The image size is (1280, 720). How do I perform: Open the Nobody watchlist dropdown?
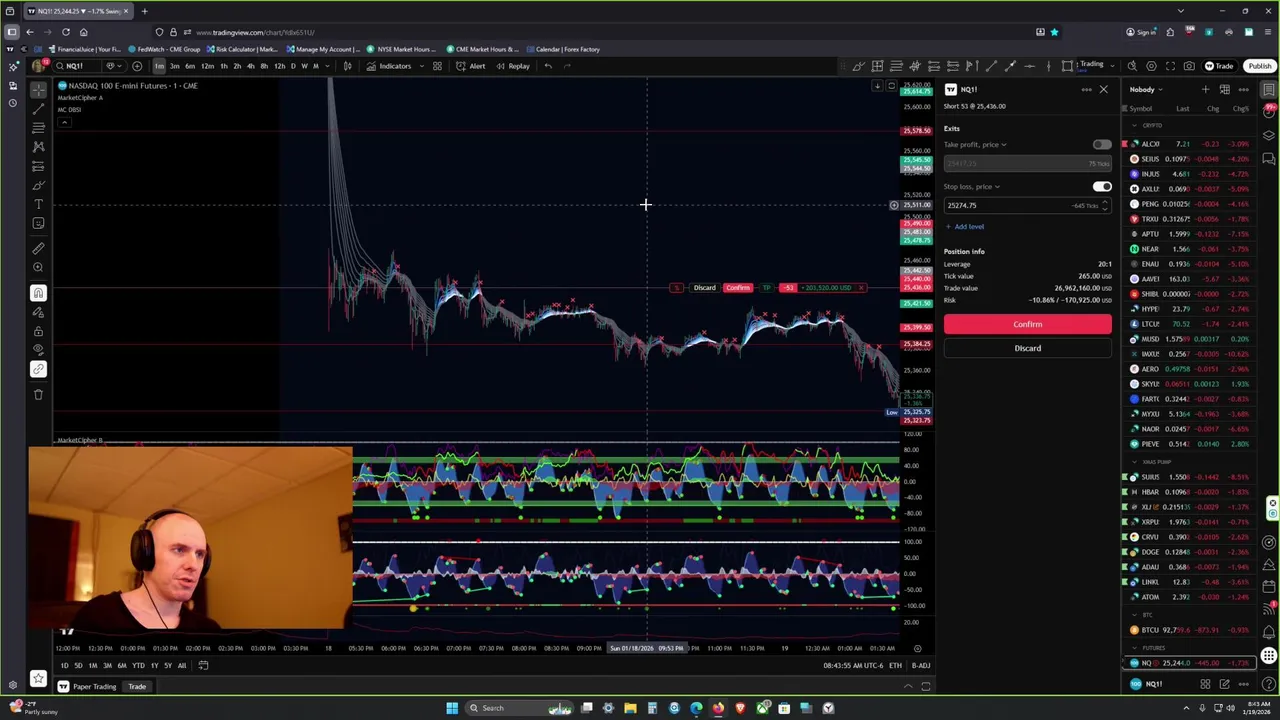click(x=1146, y=90)
